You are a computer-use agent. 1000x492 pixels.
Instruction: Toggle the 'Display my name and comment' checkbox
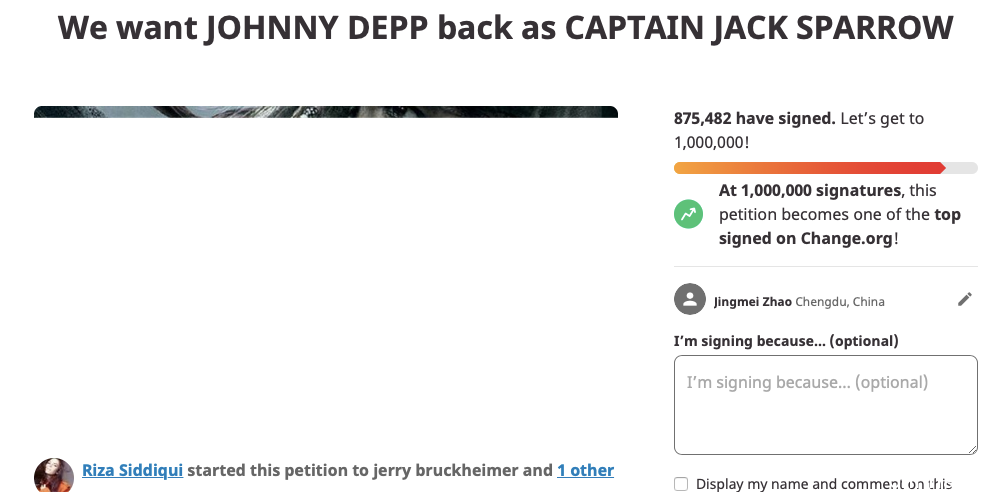click(681, 484)
